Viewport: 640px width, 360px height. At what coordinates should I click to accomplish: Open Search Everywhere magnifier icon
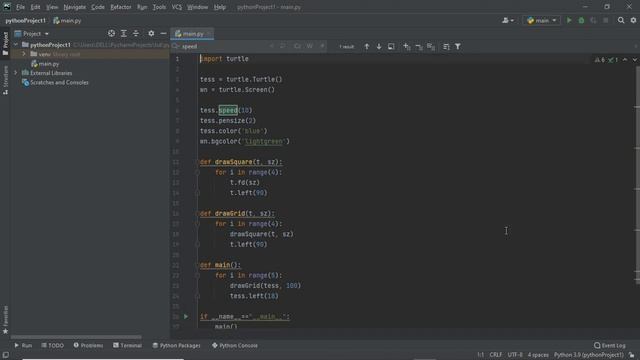click(x=621, y=20)
